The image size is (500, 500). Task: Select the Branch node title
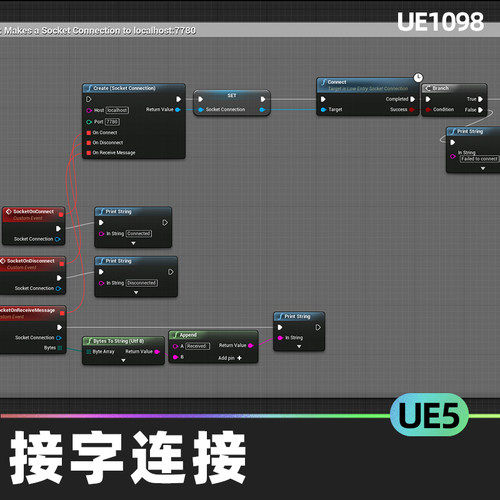(x=440, y=88)
